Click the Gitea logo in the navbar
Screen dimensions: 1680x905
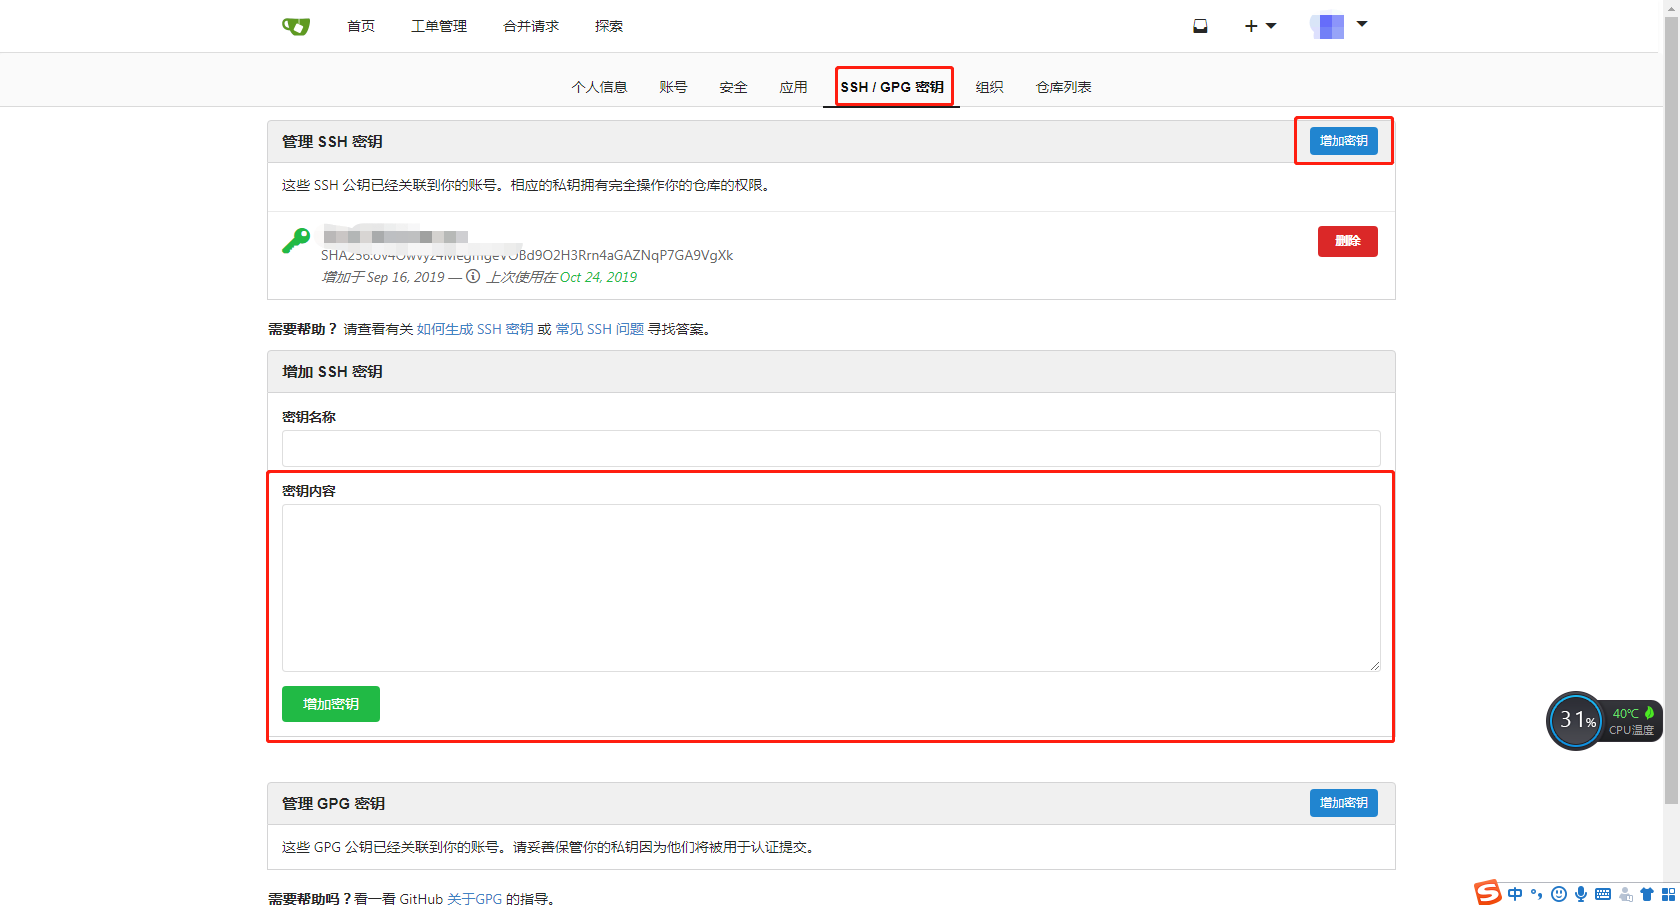296,26
